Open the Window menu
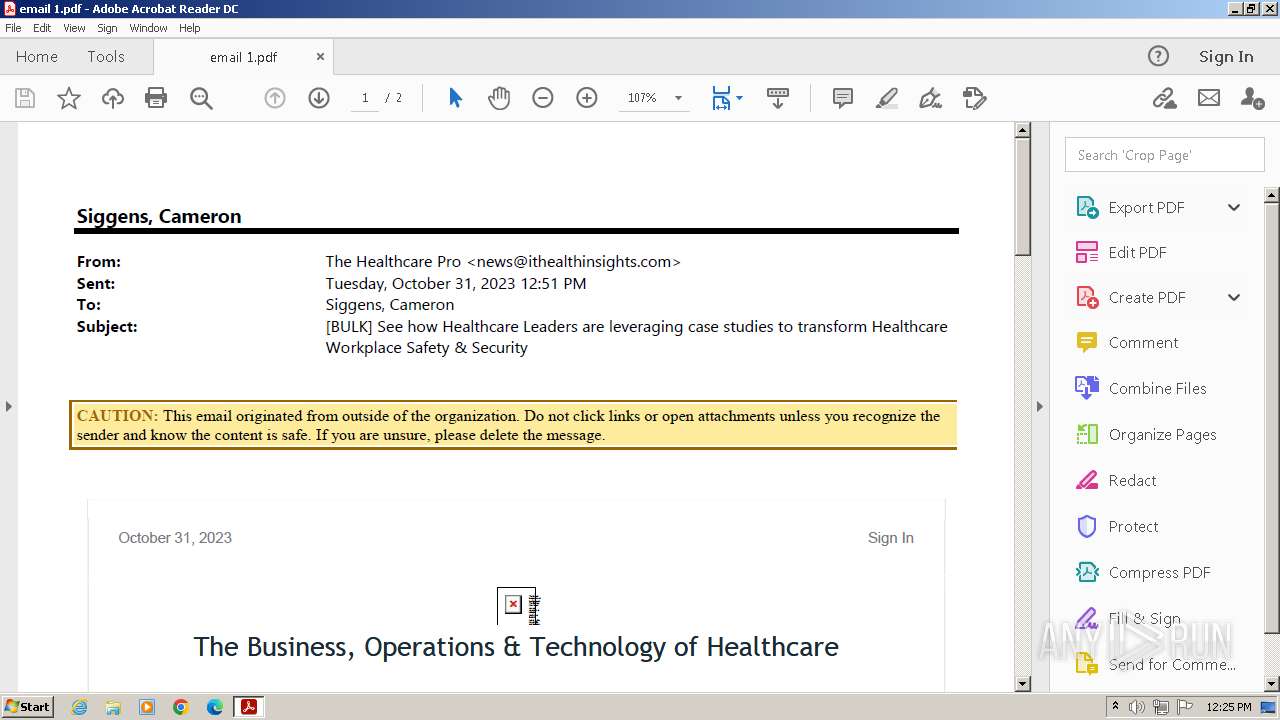 click(148, 28)
